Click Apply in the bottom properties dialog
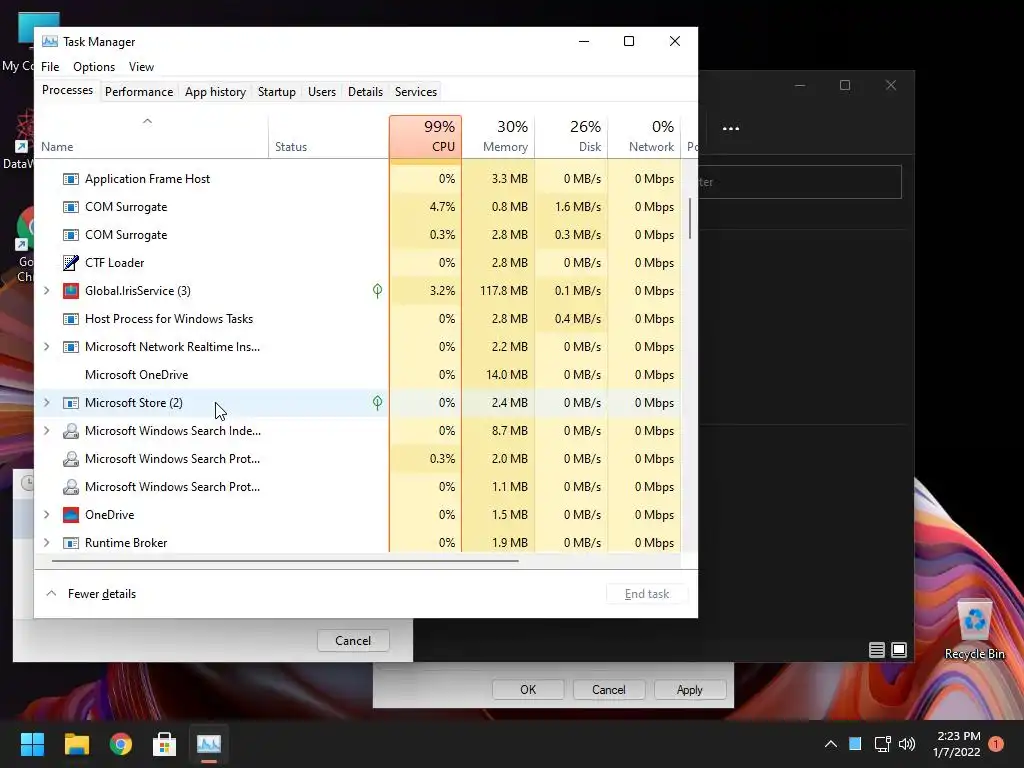This screenshot has height=768, width=1024. tap(690, 690)
